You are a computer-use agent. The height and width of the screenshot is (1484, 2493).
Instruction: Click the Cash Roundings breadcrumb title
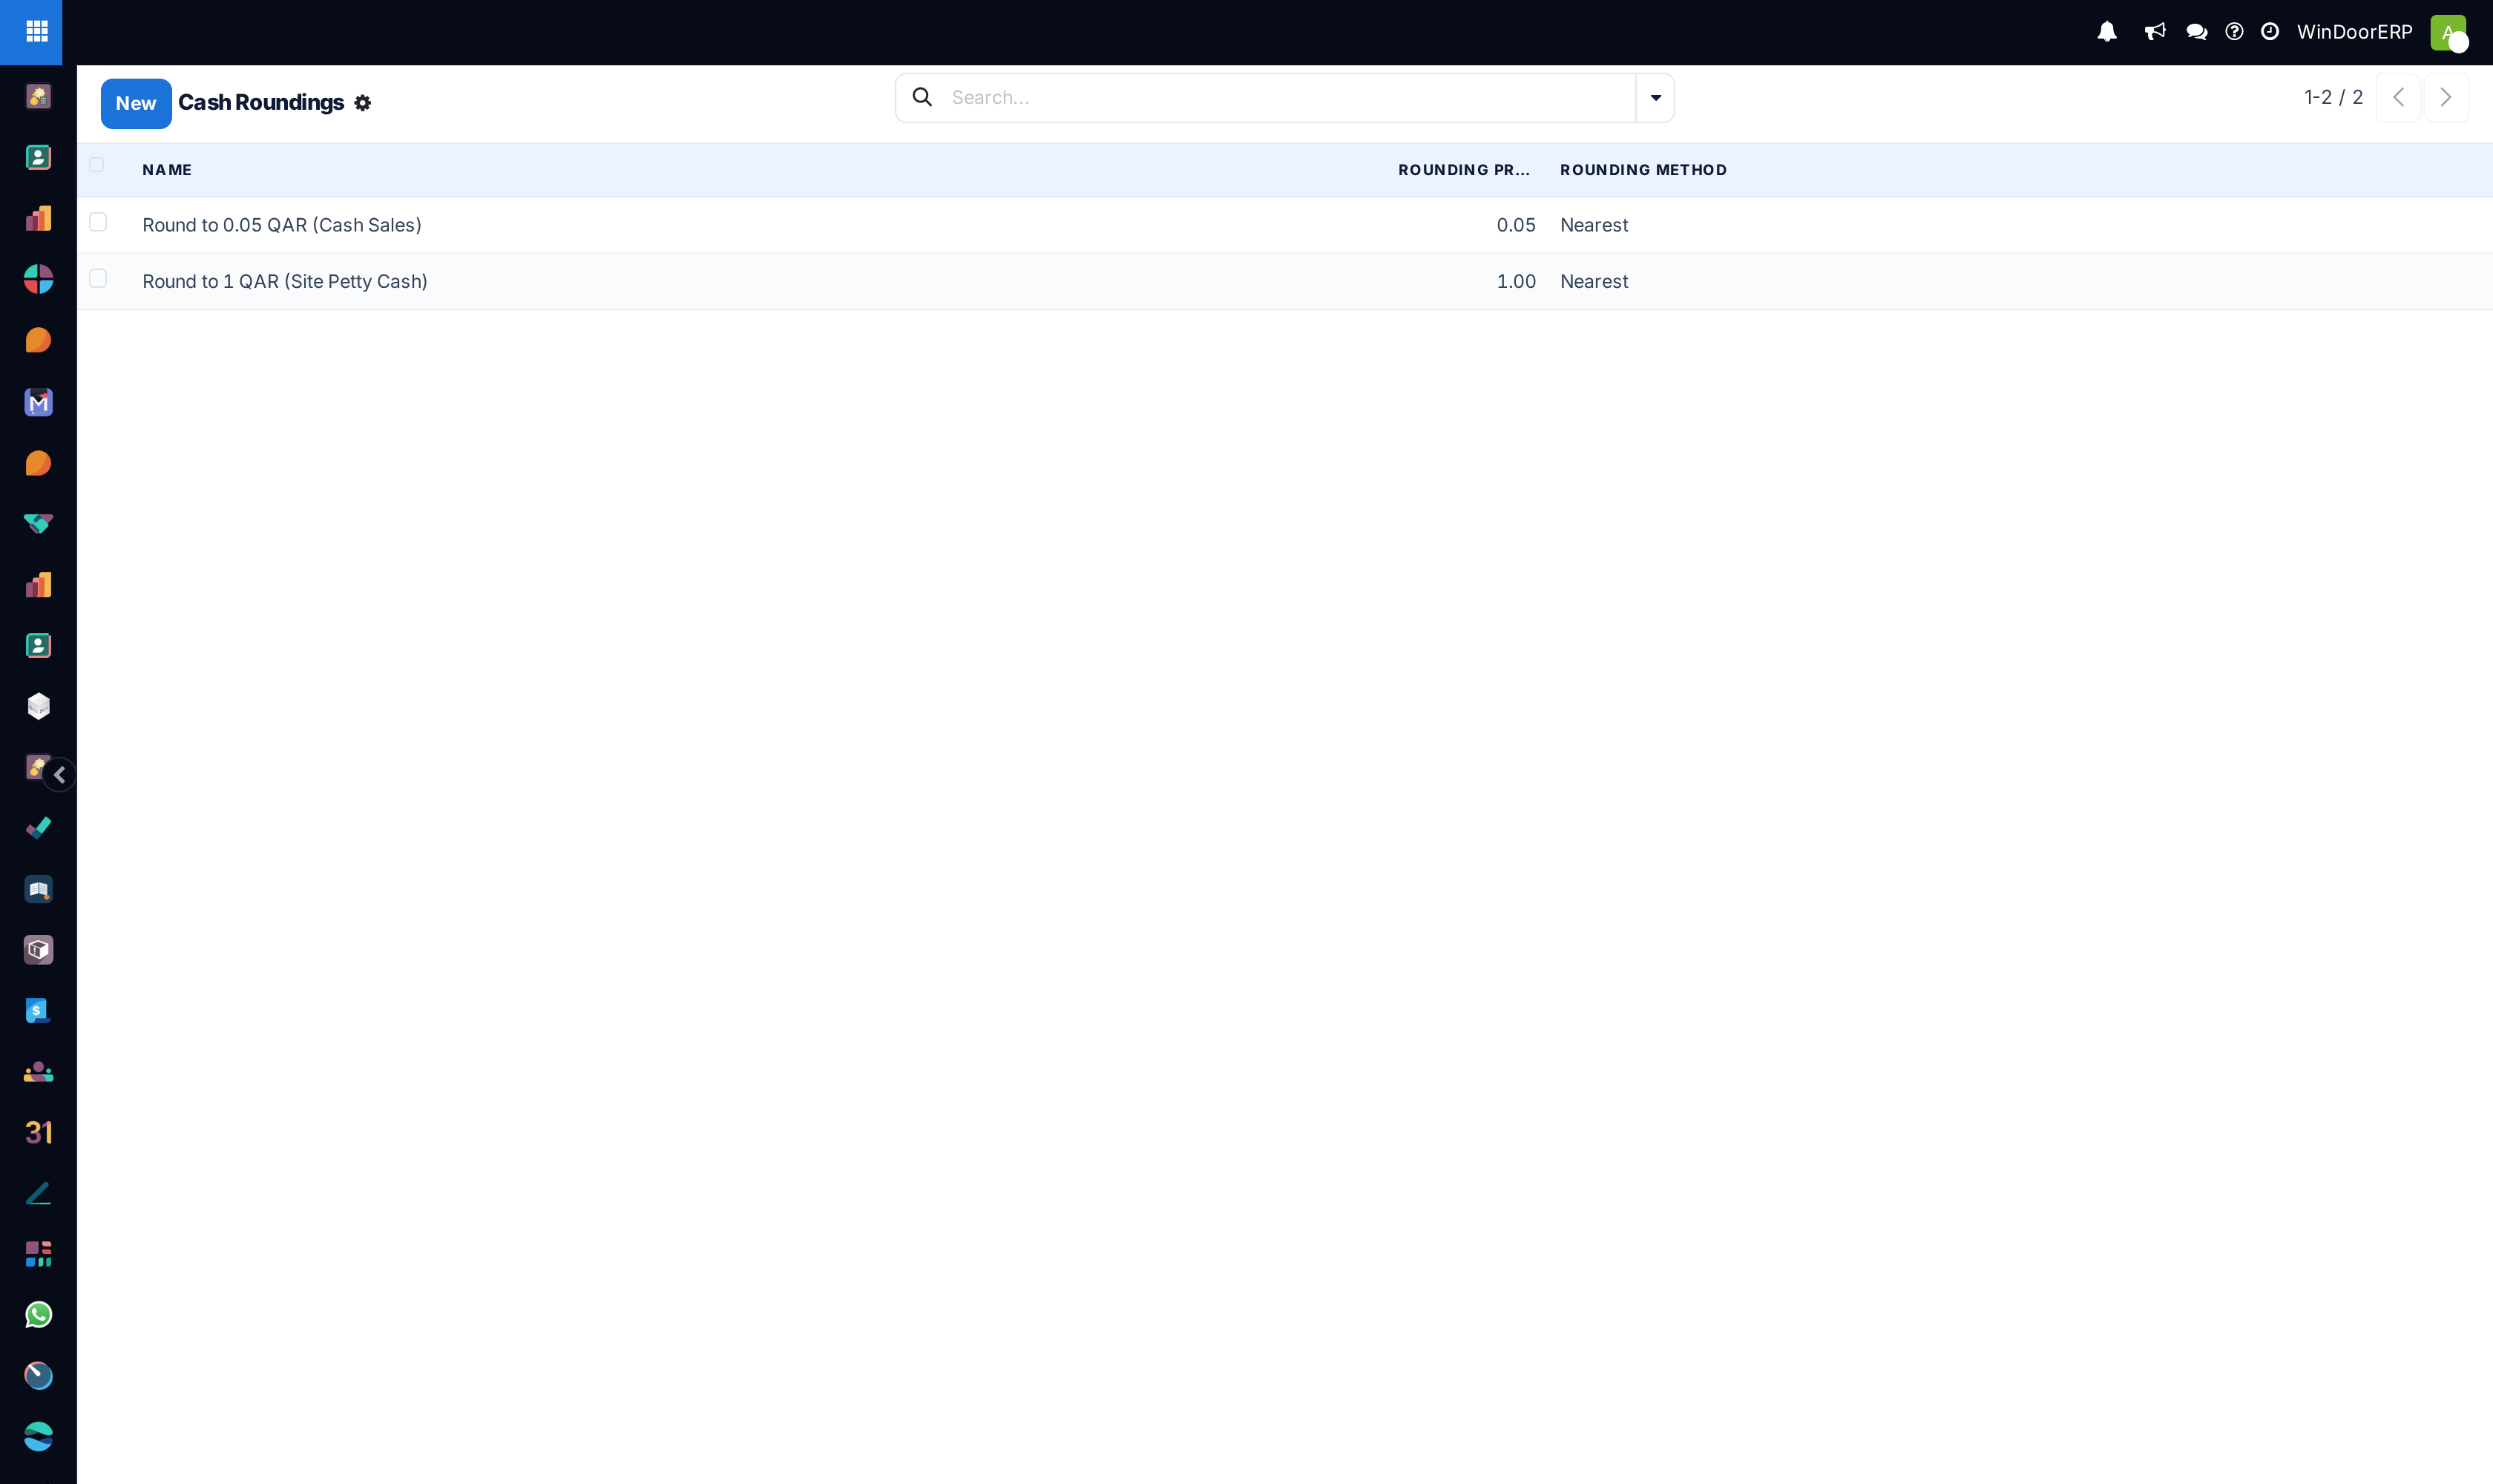(261, 103)
